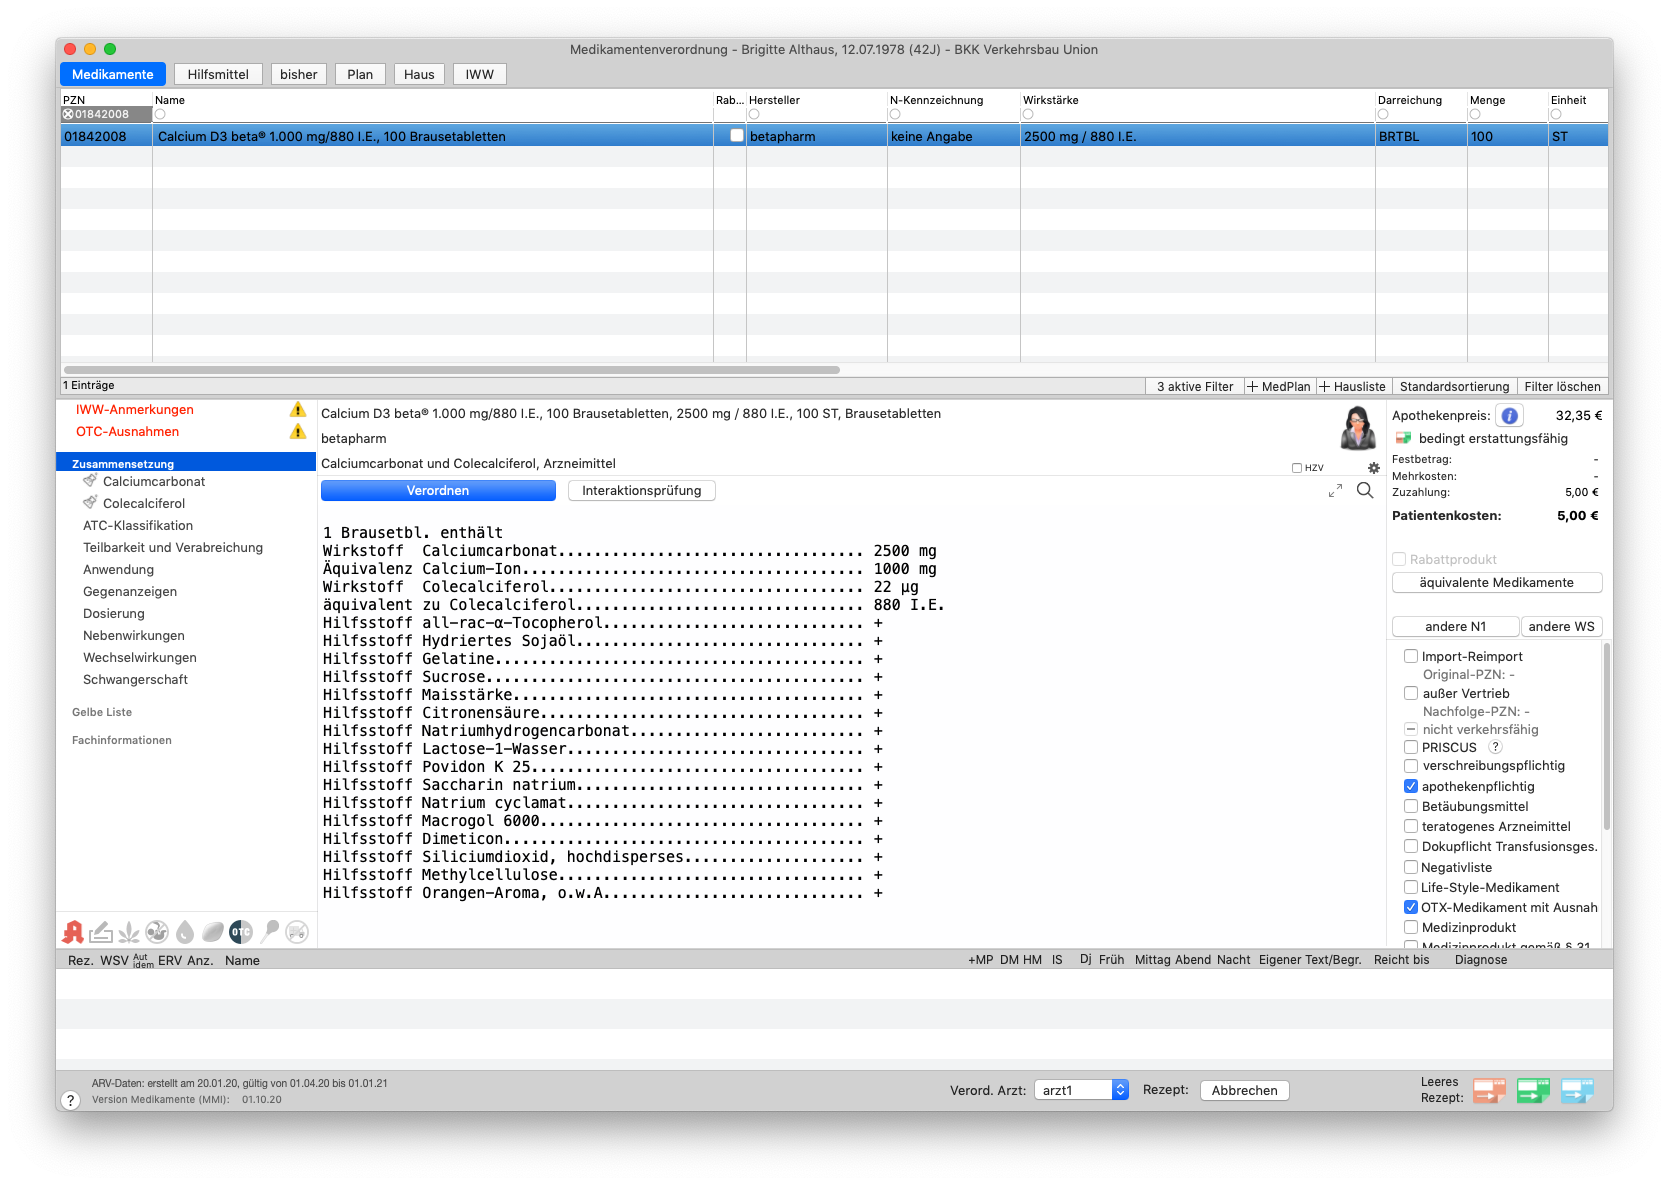The width and height of the screenshot is (1669, 1185).
Task: Click the substance icon beside Calciumcarbonat
Action: [90, 481]
